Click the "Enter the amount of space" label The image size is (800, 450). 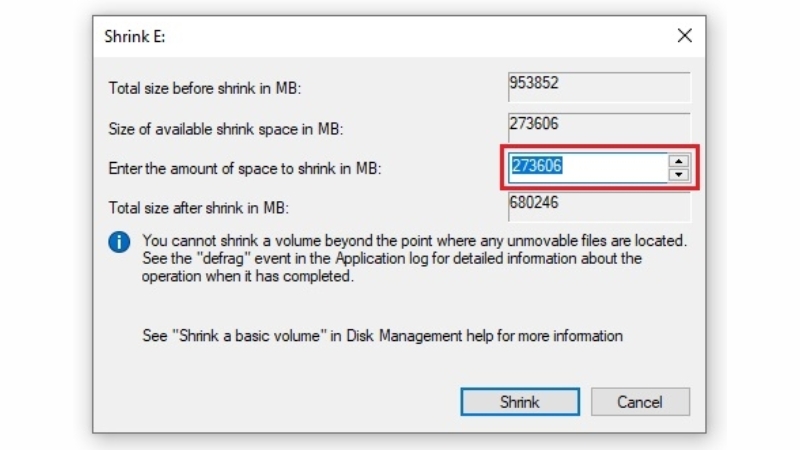(245, 169)
